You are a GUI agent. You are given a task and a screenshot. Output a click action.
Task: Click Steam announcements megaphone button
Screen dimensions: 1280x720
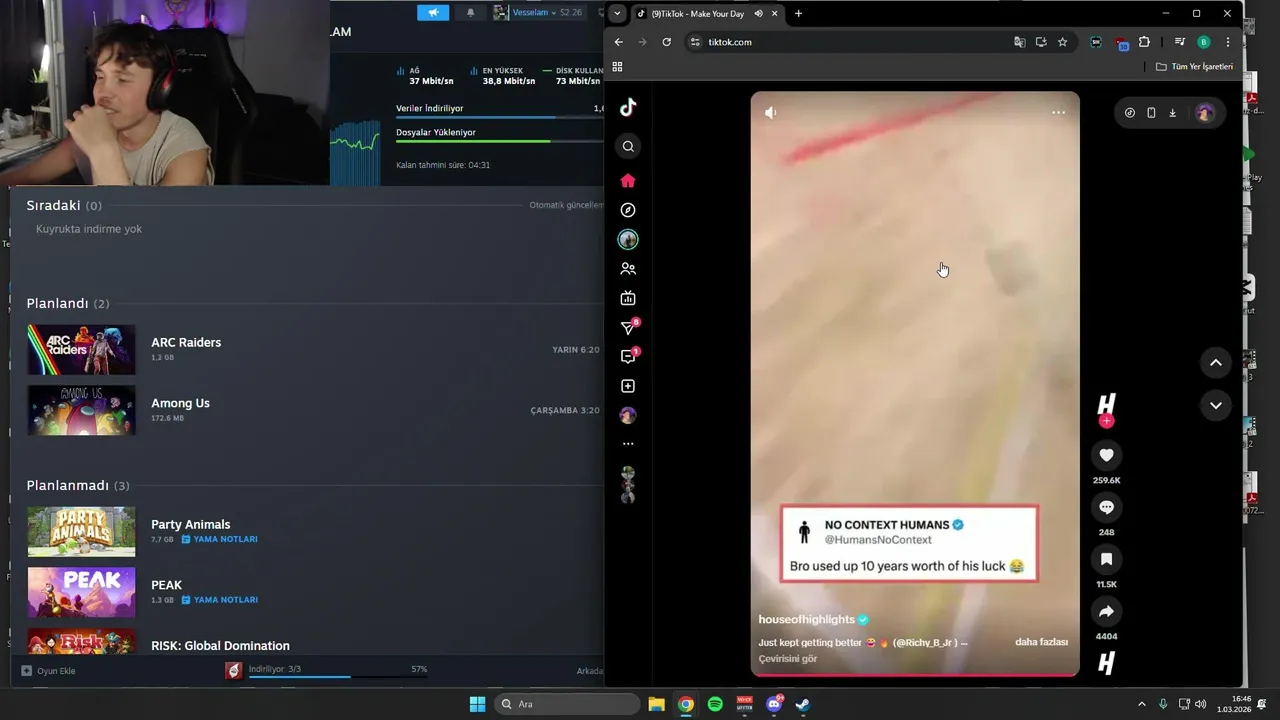pos(433,13)
